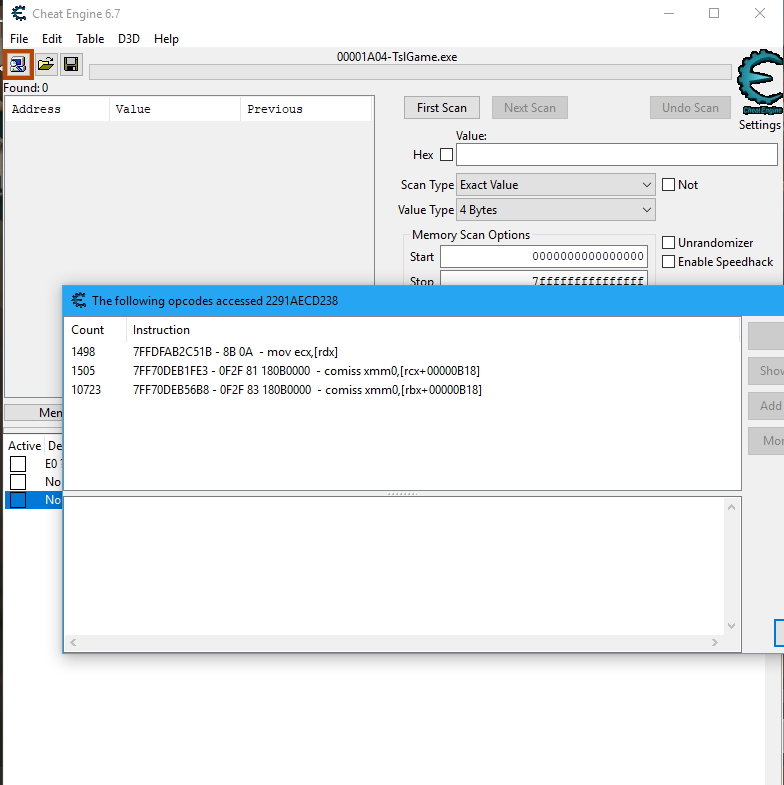The height and width of the screenshot is (785, 784).
Task: Click the Previous column header
Action: coord(306,109)
